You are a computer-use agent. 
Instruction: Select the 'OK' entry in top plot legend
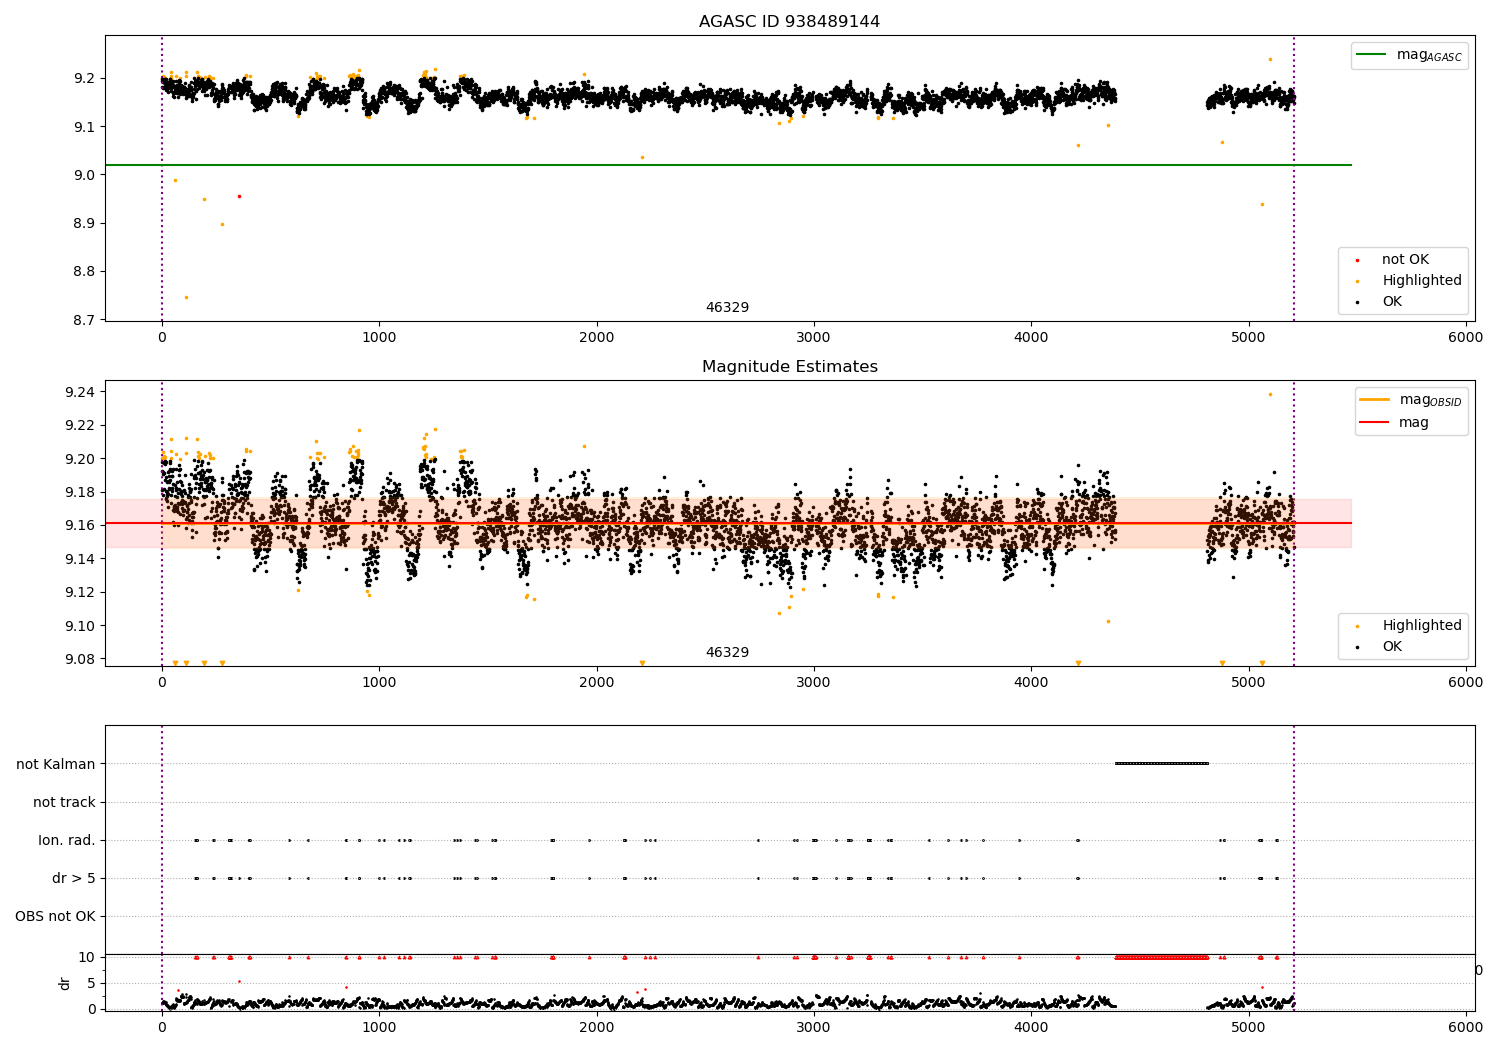point(1391,302)
